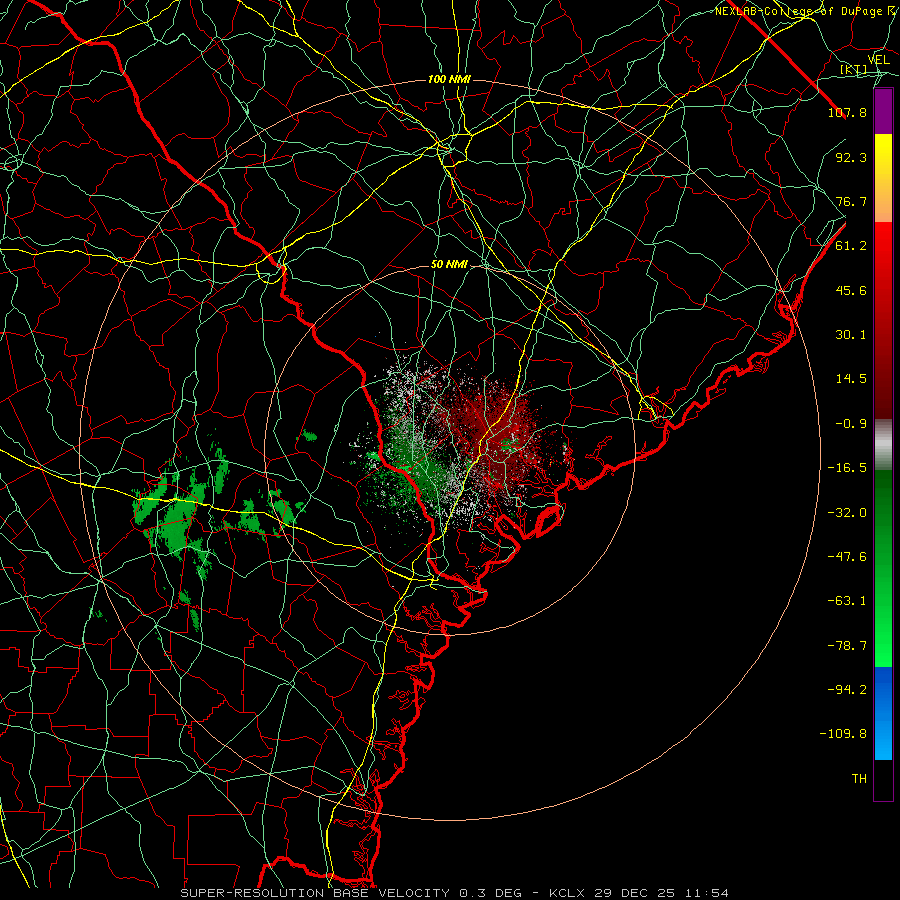Click the -109.8 velocity scale value
This screenshot has height=900, width=900.
pos(843,734)
